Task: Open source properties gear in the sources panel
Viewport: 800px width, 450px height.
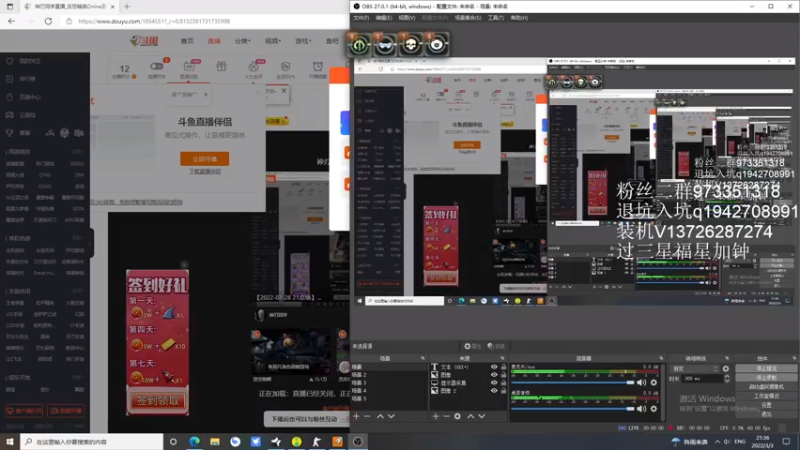Action: (458, 416)
